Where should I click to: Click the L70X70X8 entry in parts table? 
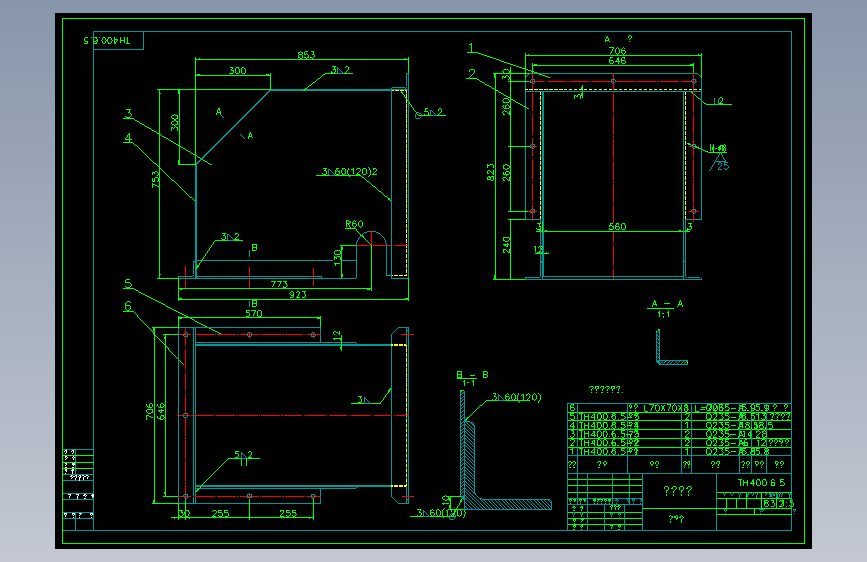click(666, 408)
